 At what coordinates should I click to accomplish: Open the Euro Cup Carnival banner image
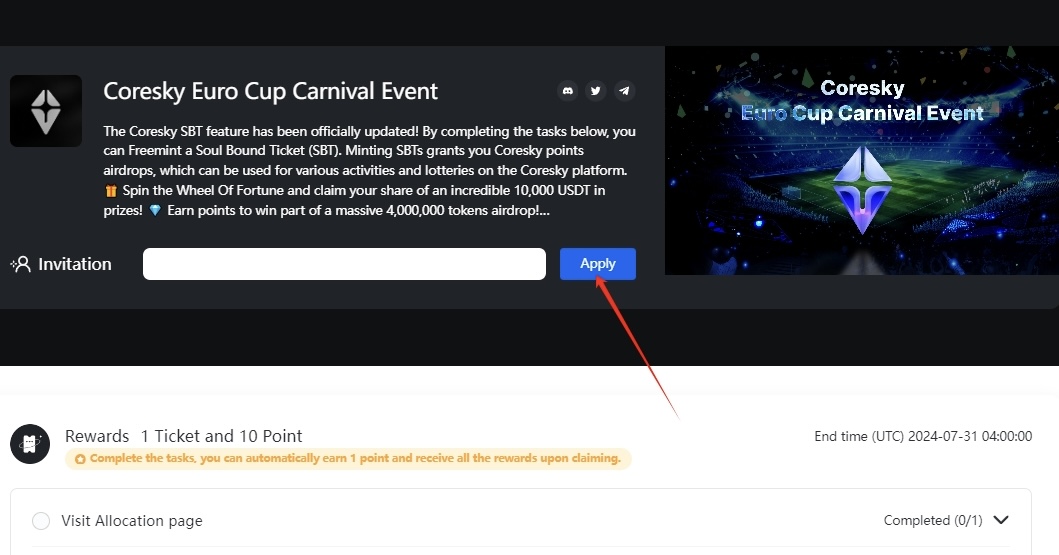[862, 160]
